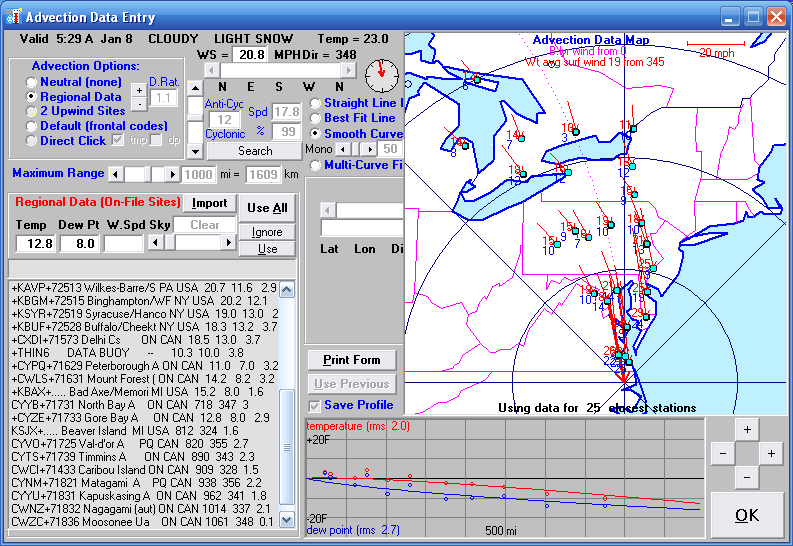Click the up arrow beside Anti-Cyc

click(195, 88)
